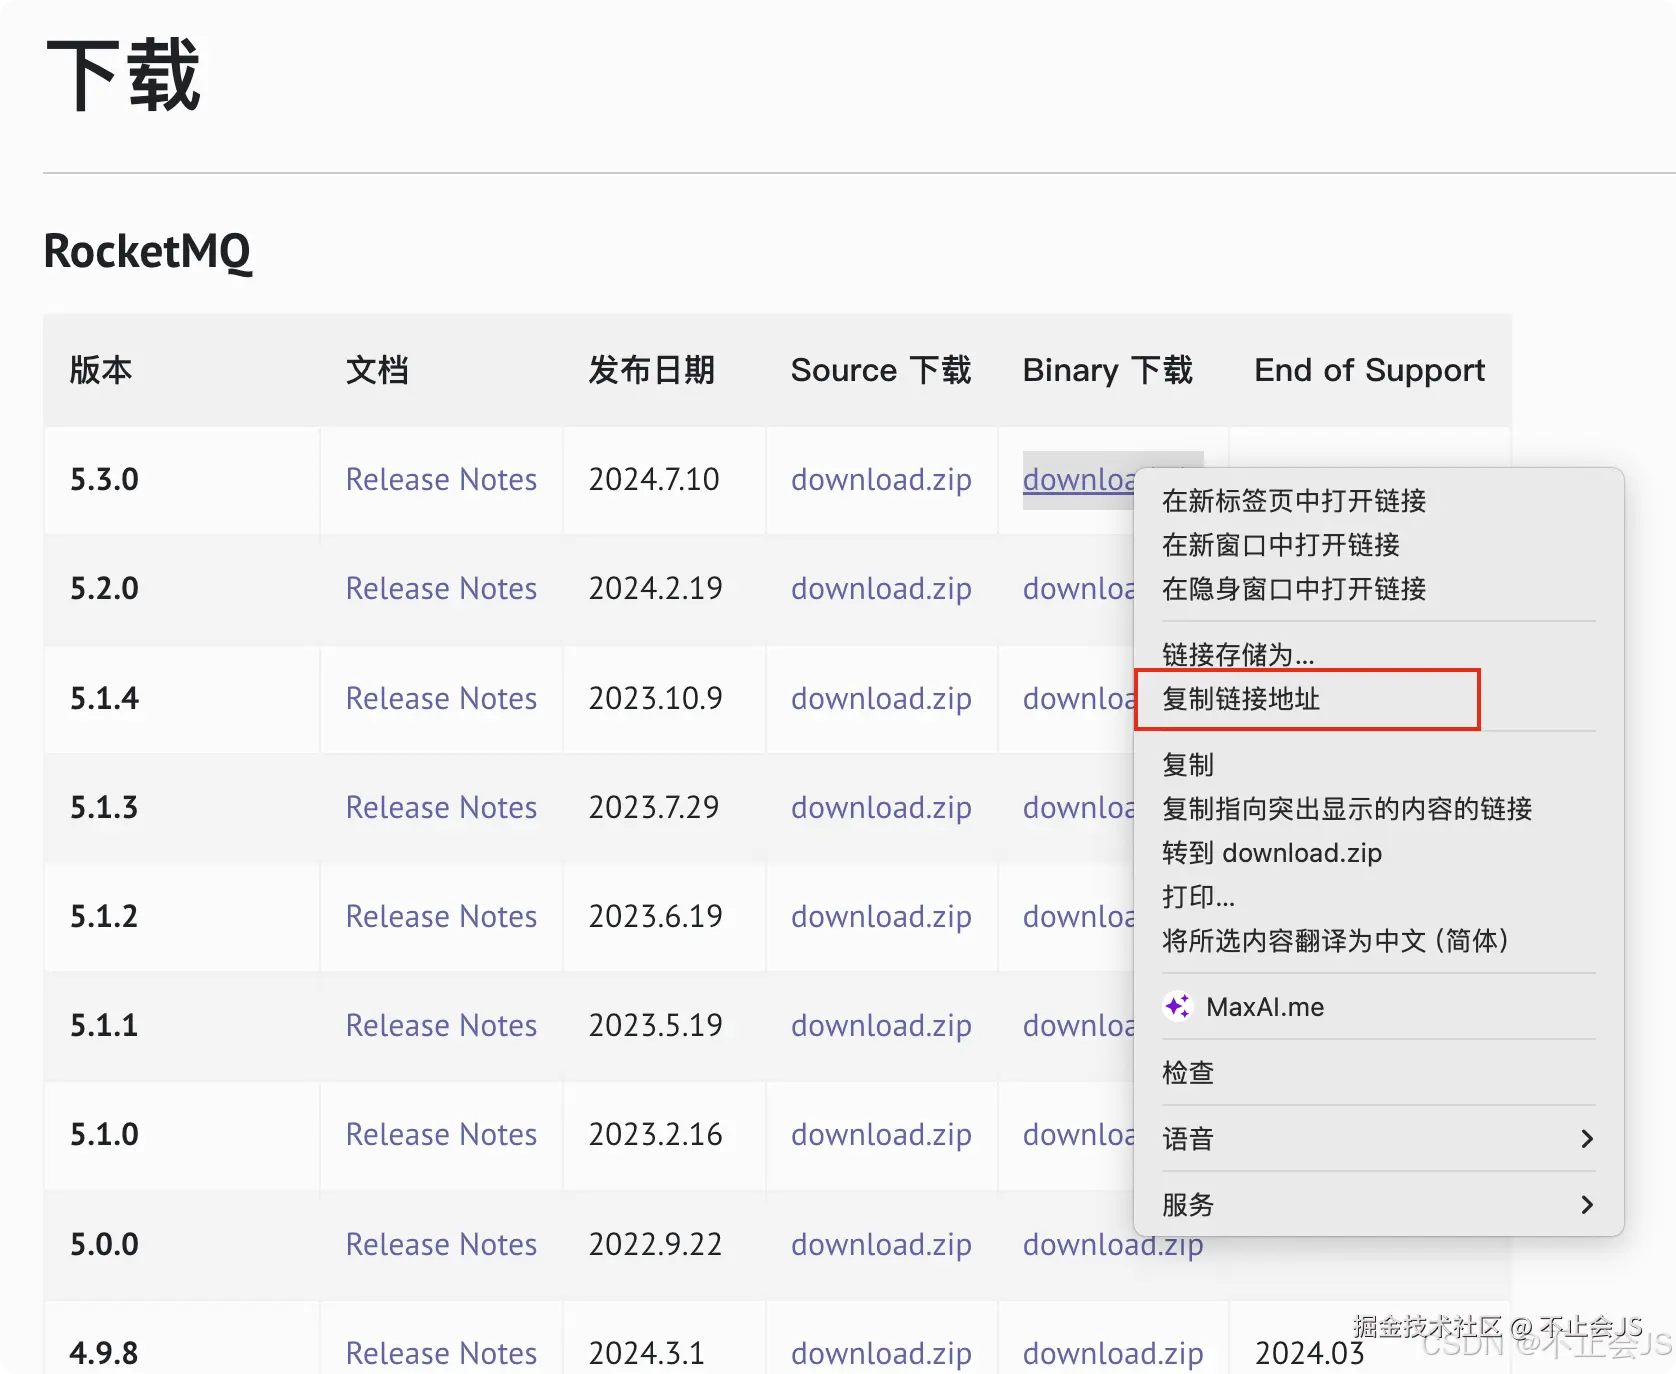The image size is (1676, 1374).
Task: Click the Source 下载 column header
Action: [x=881, y=370]
